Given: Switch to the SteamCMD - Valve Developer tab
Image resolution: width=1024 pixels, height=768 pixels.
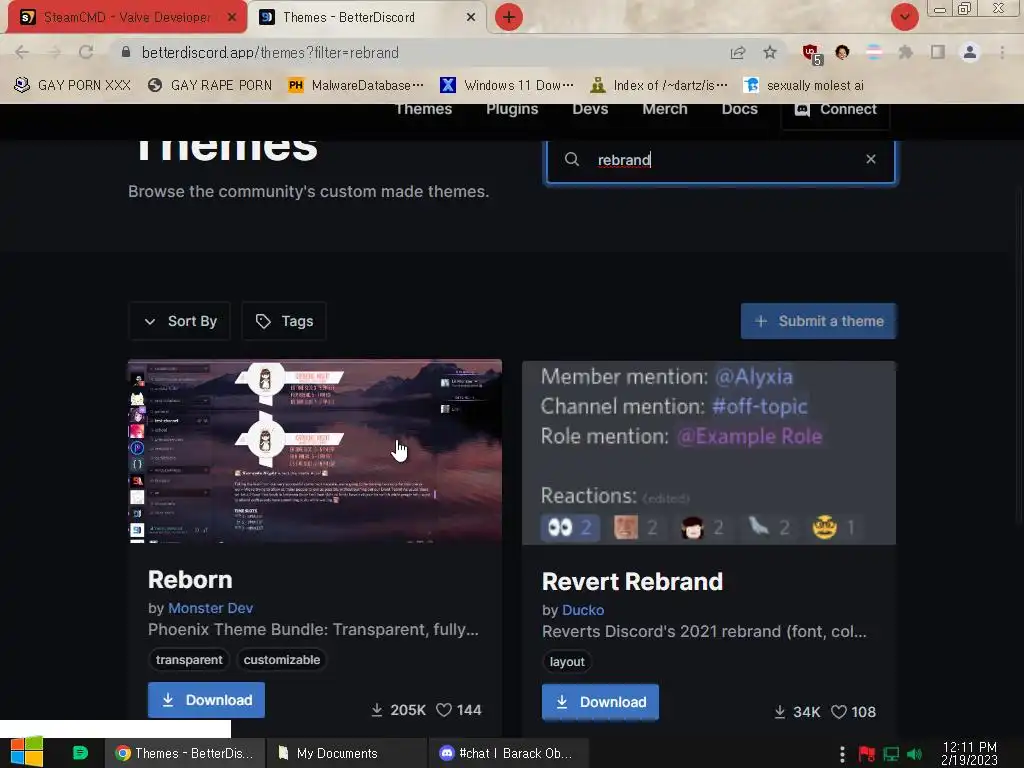Looking at the screenshot, I should point(127,17).
